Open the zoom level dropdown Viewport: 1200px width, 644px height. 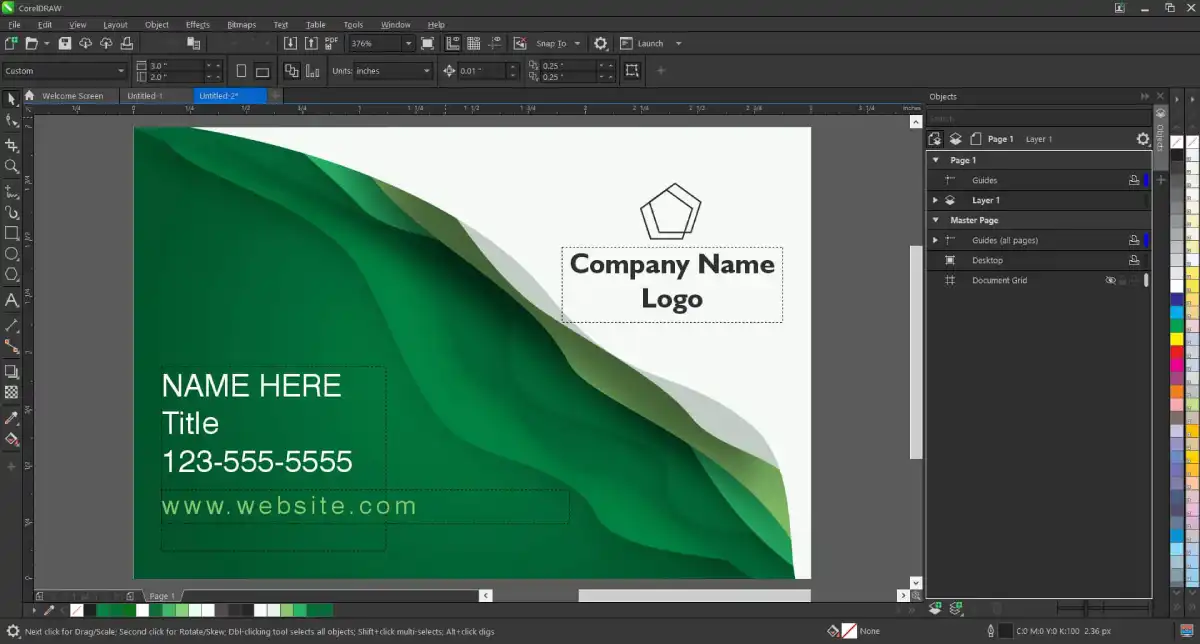point(408,44)
